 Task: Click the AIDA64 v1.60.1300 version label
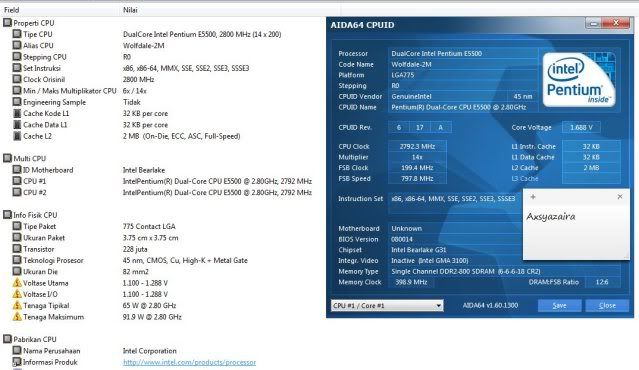(x=490, y=305)
